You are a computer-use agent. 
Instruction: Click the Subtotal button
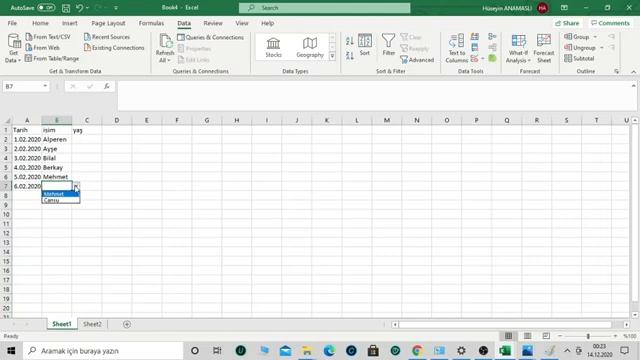tap(579, 59)
